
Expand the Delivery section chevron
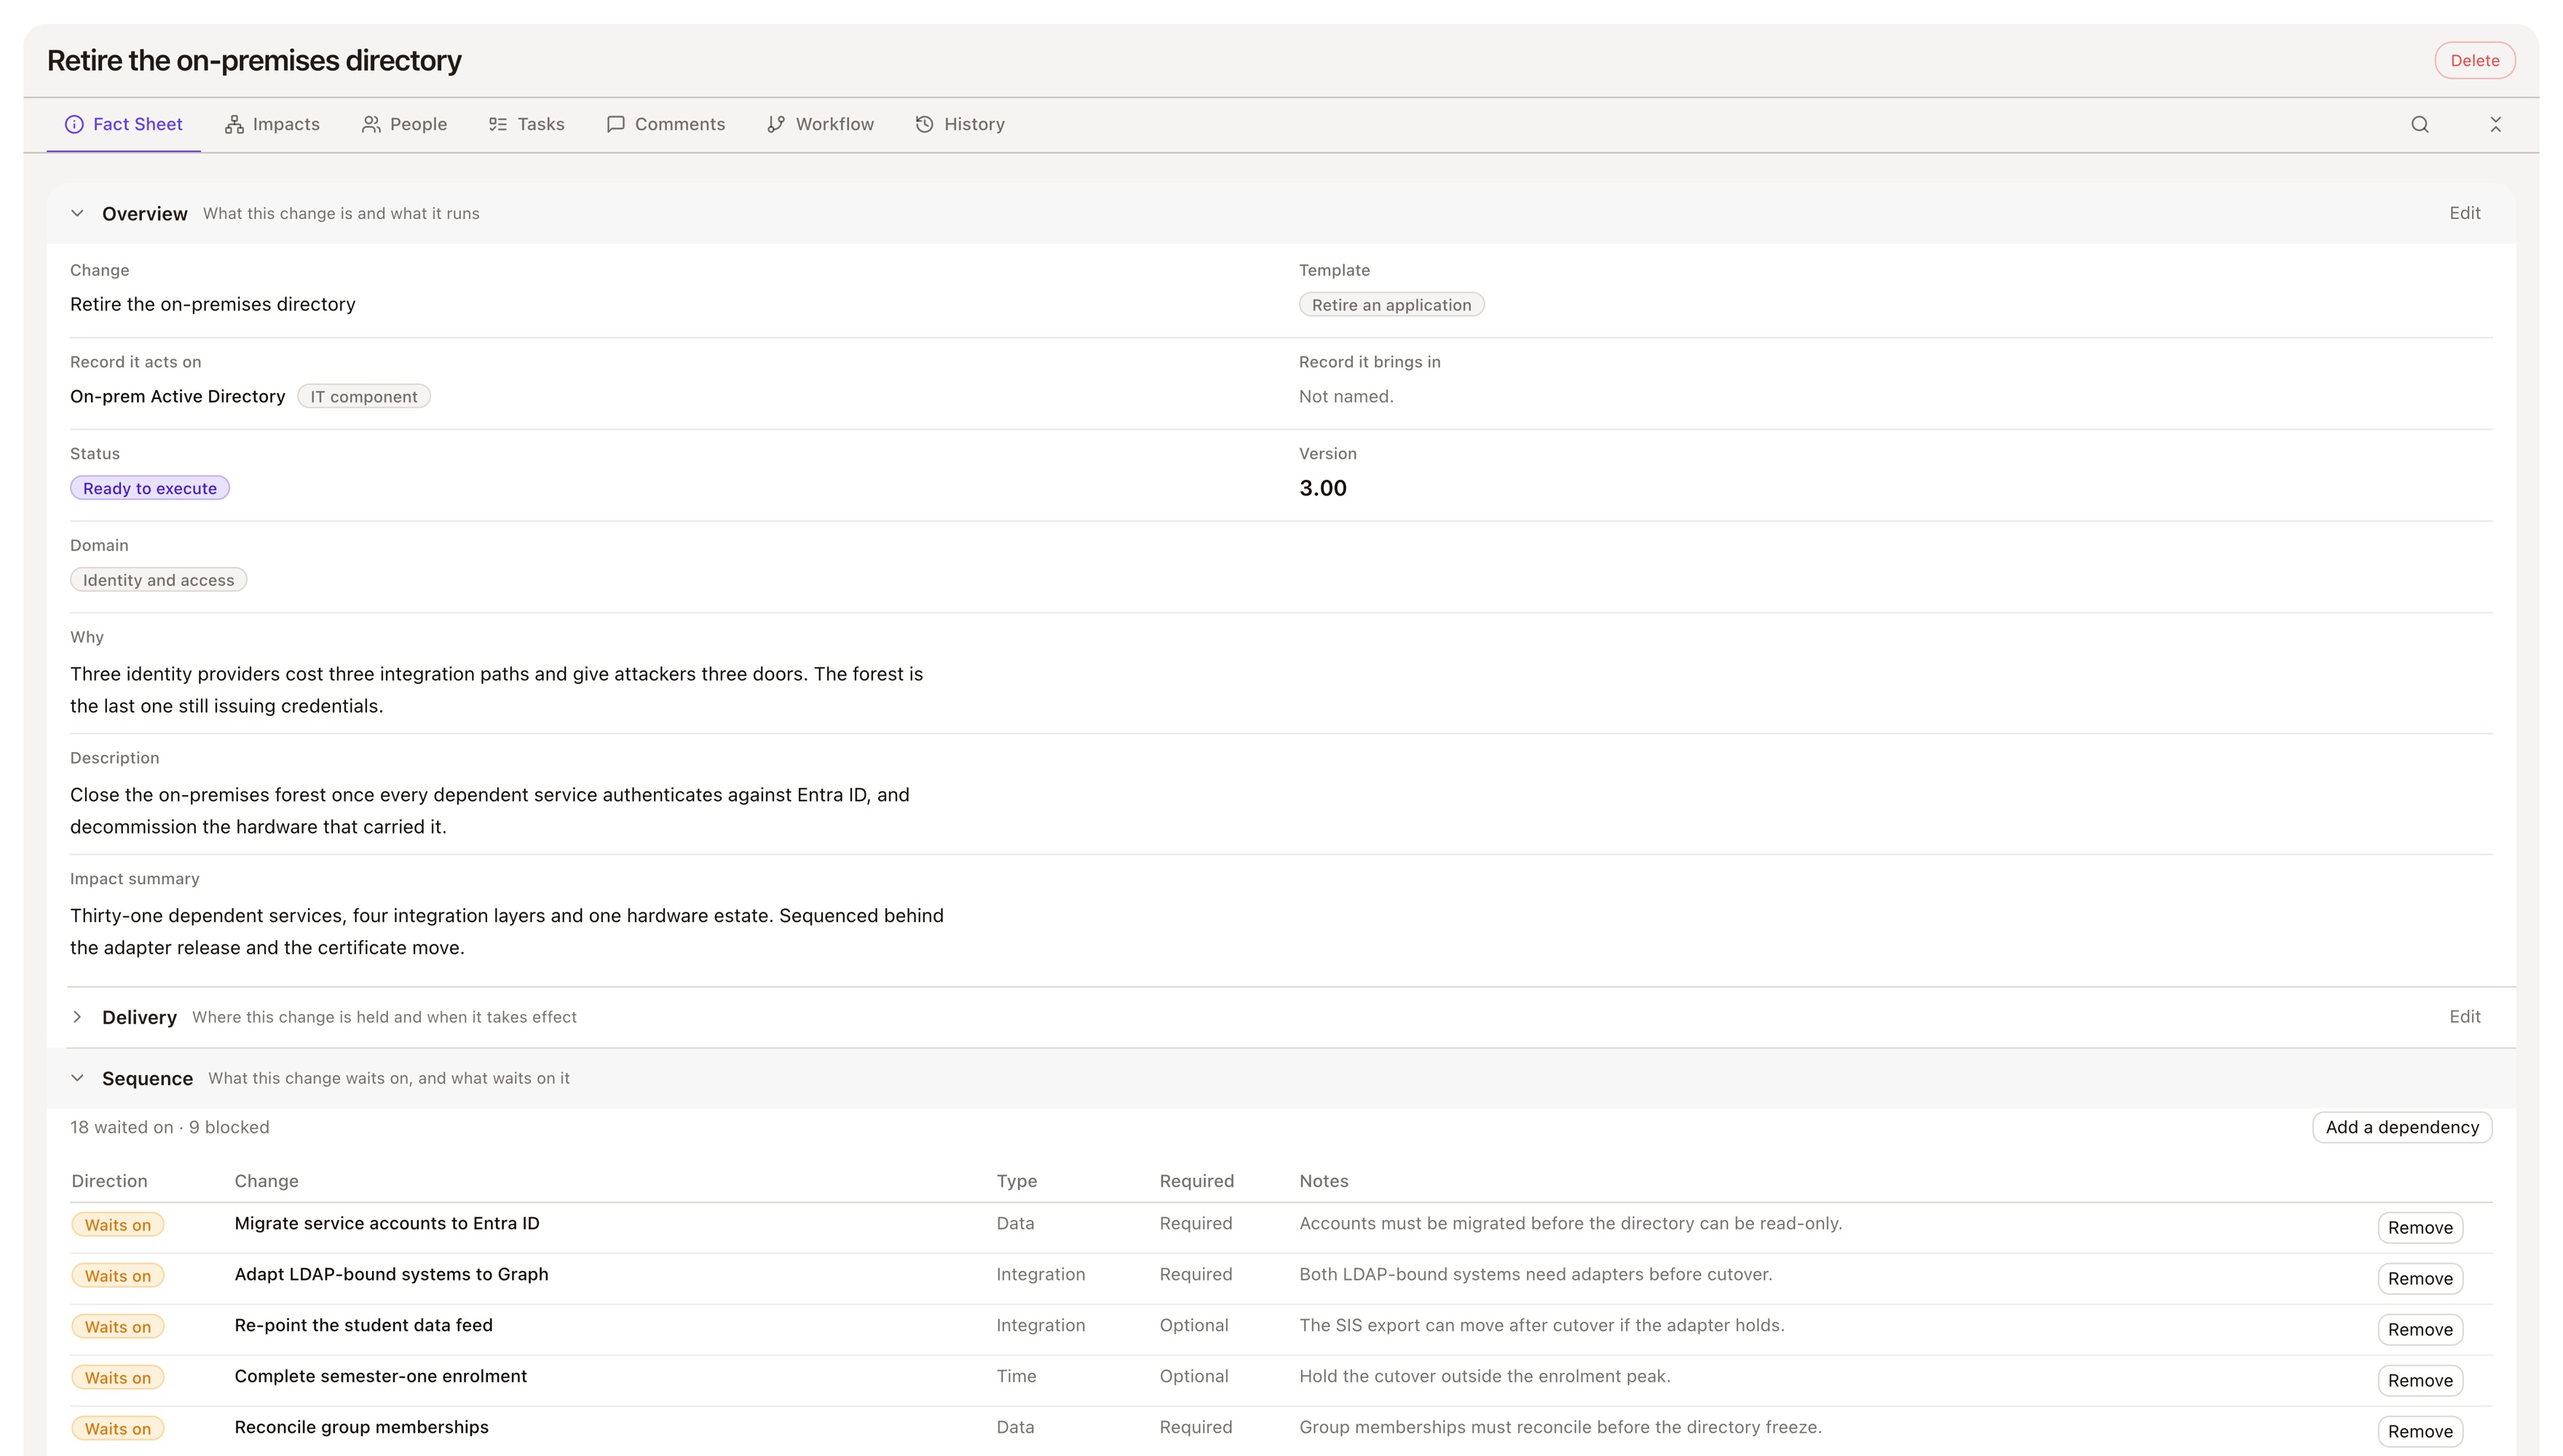[x=77, y=1017]
